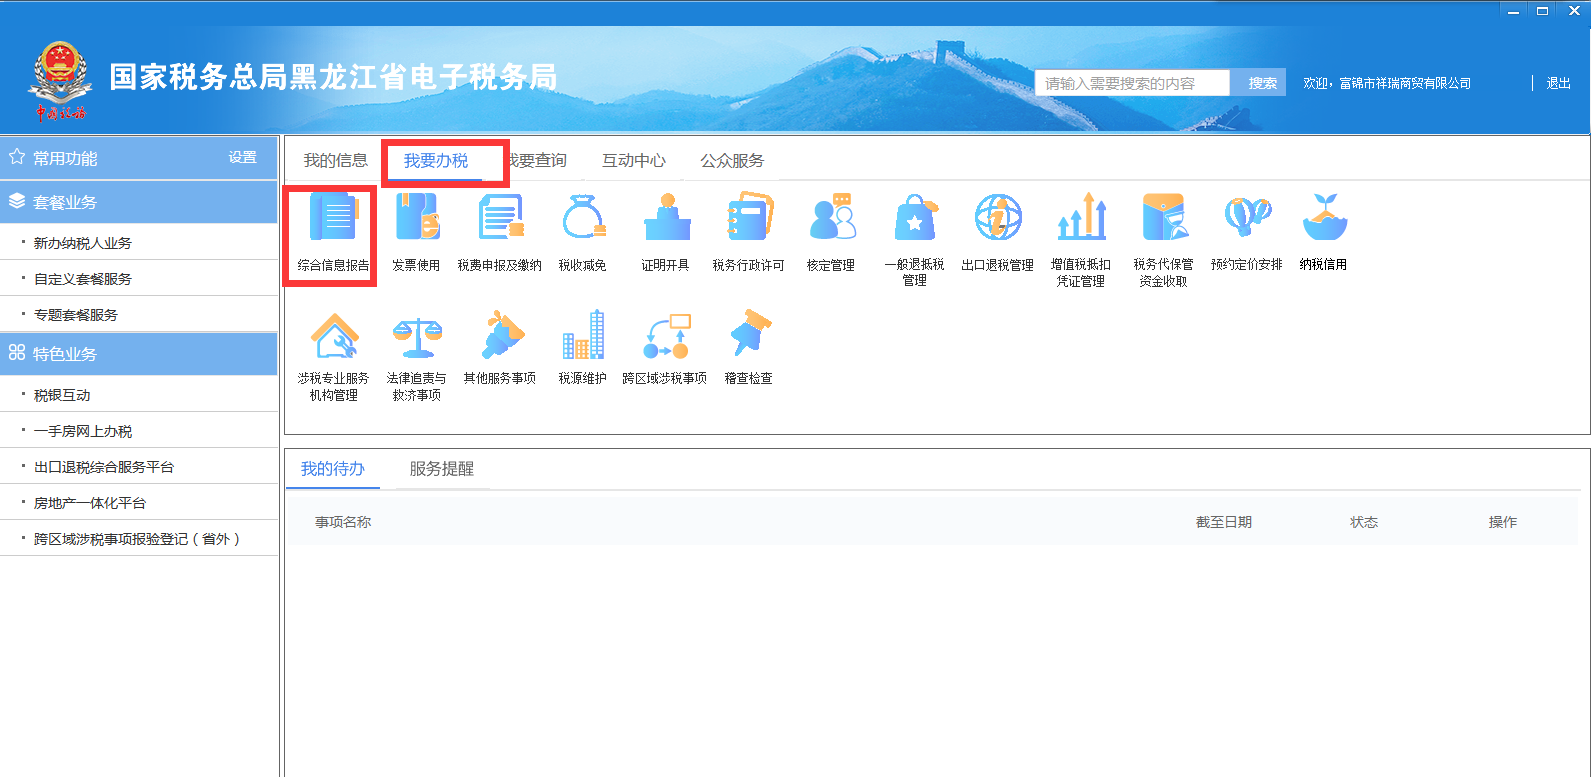The image size is (1591, 777).
Task: Open the 发票使用 invoice icon
Action: click(x=416, y=220)
